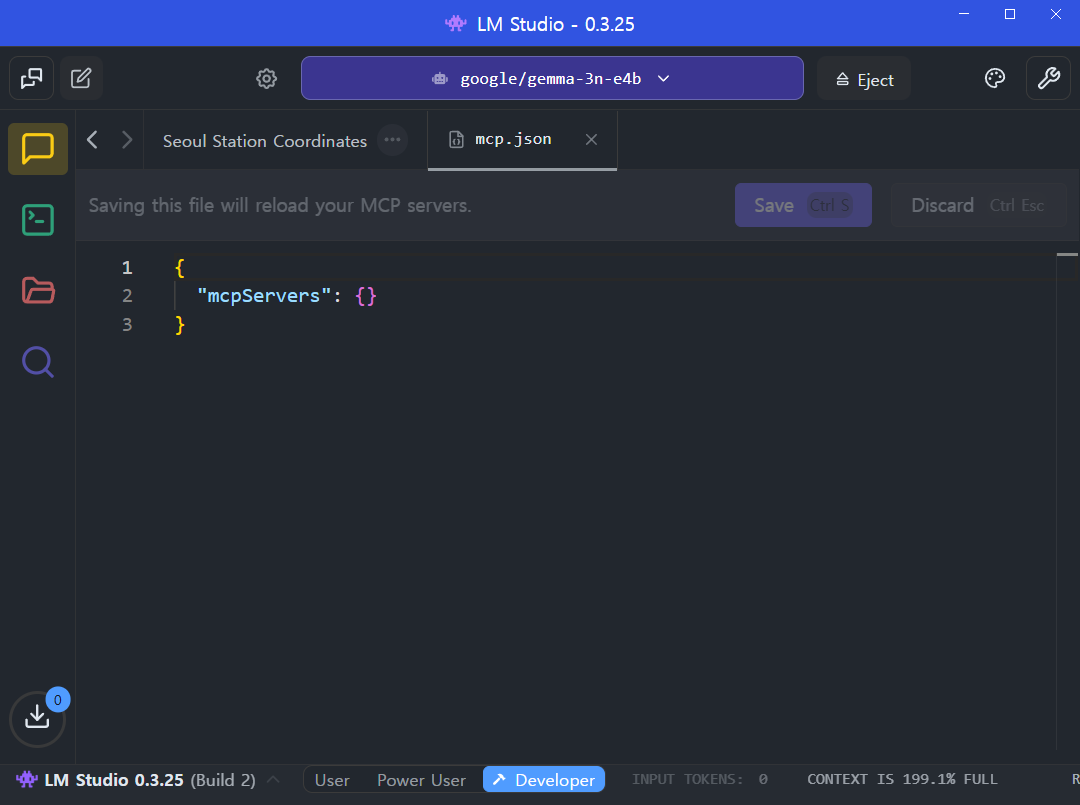Image resolution: width=1080 pixels, height=805 pixels.
Task: Open the Chat view in sidebar
Action: point(38,149)
